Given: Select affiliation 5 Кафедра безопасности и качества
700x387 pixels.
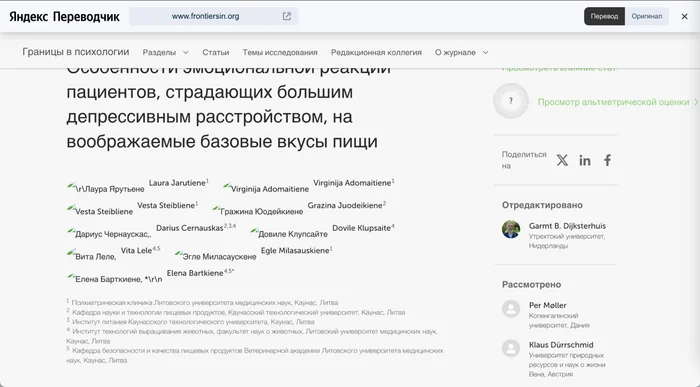Looking at the screenshot, I should click(x=255, y=355).
